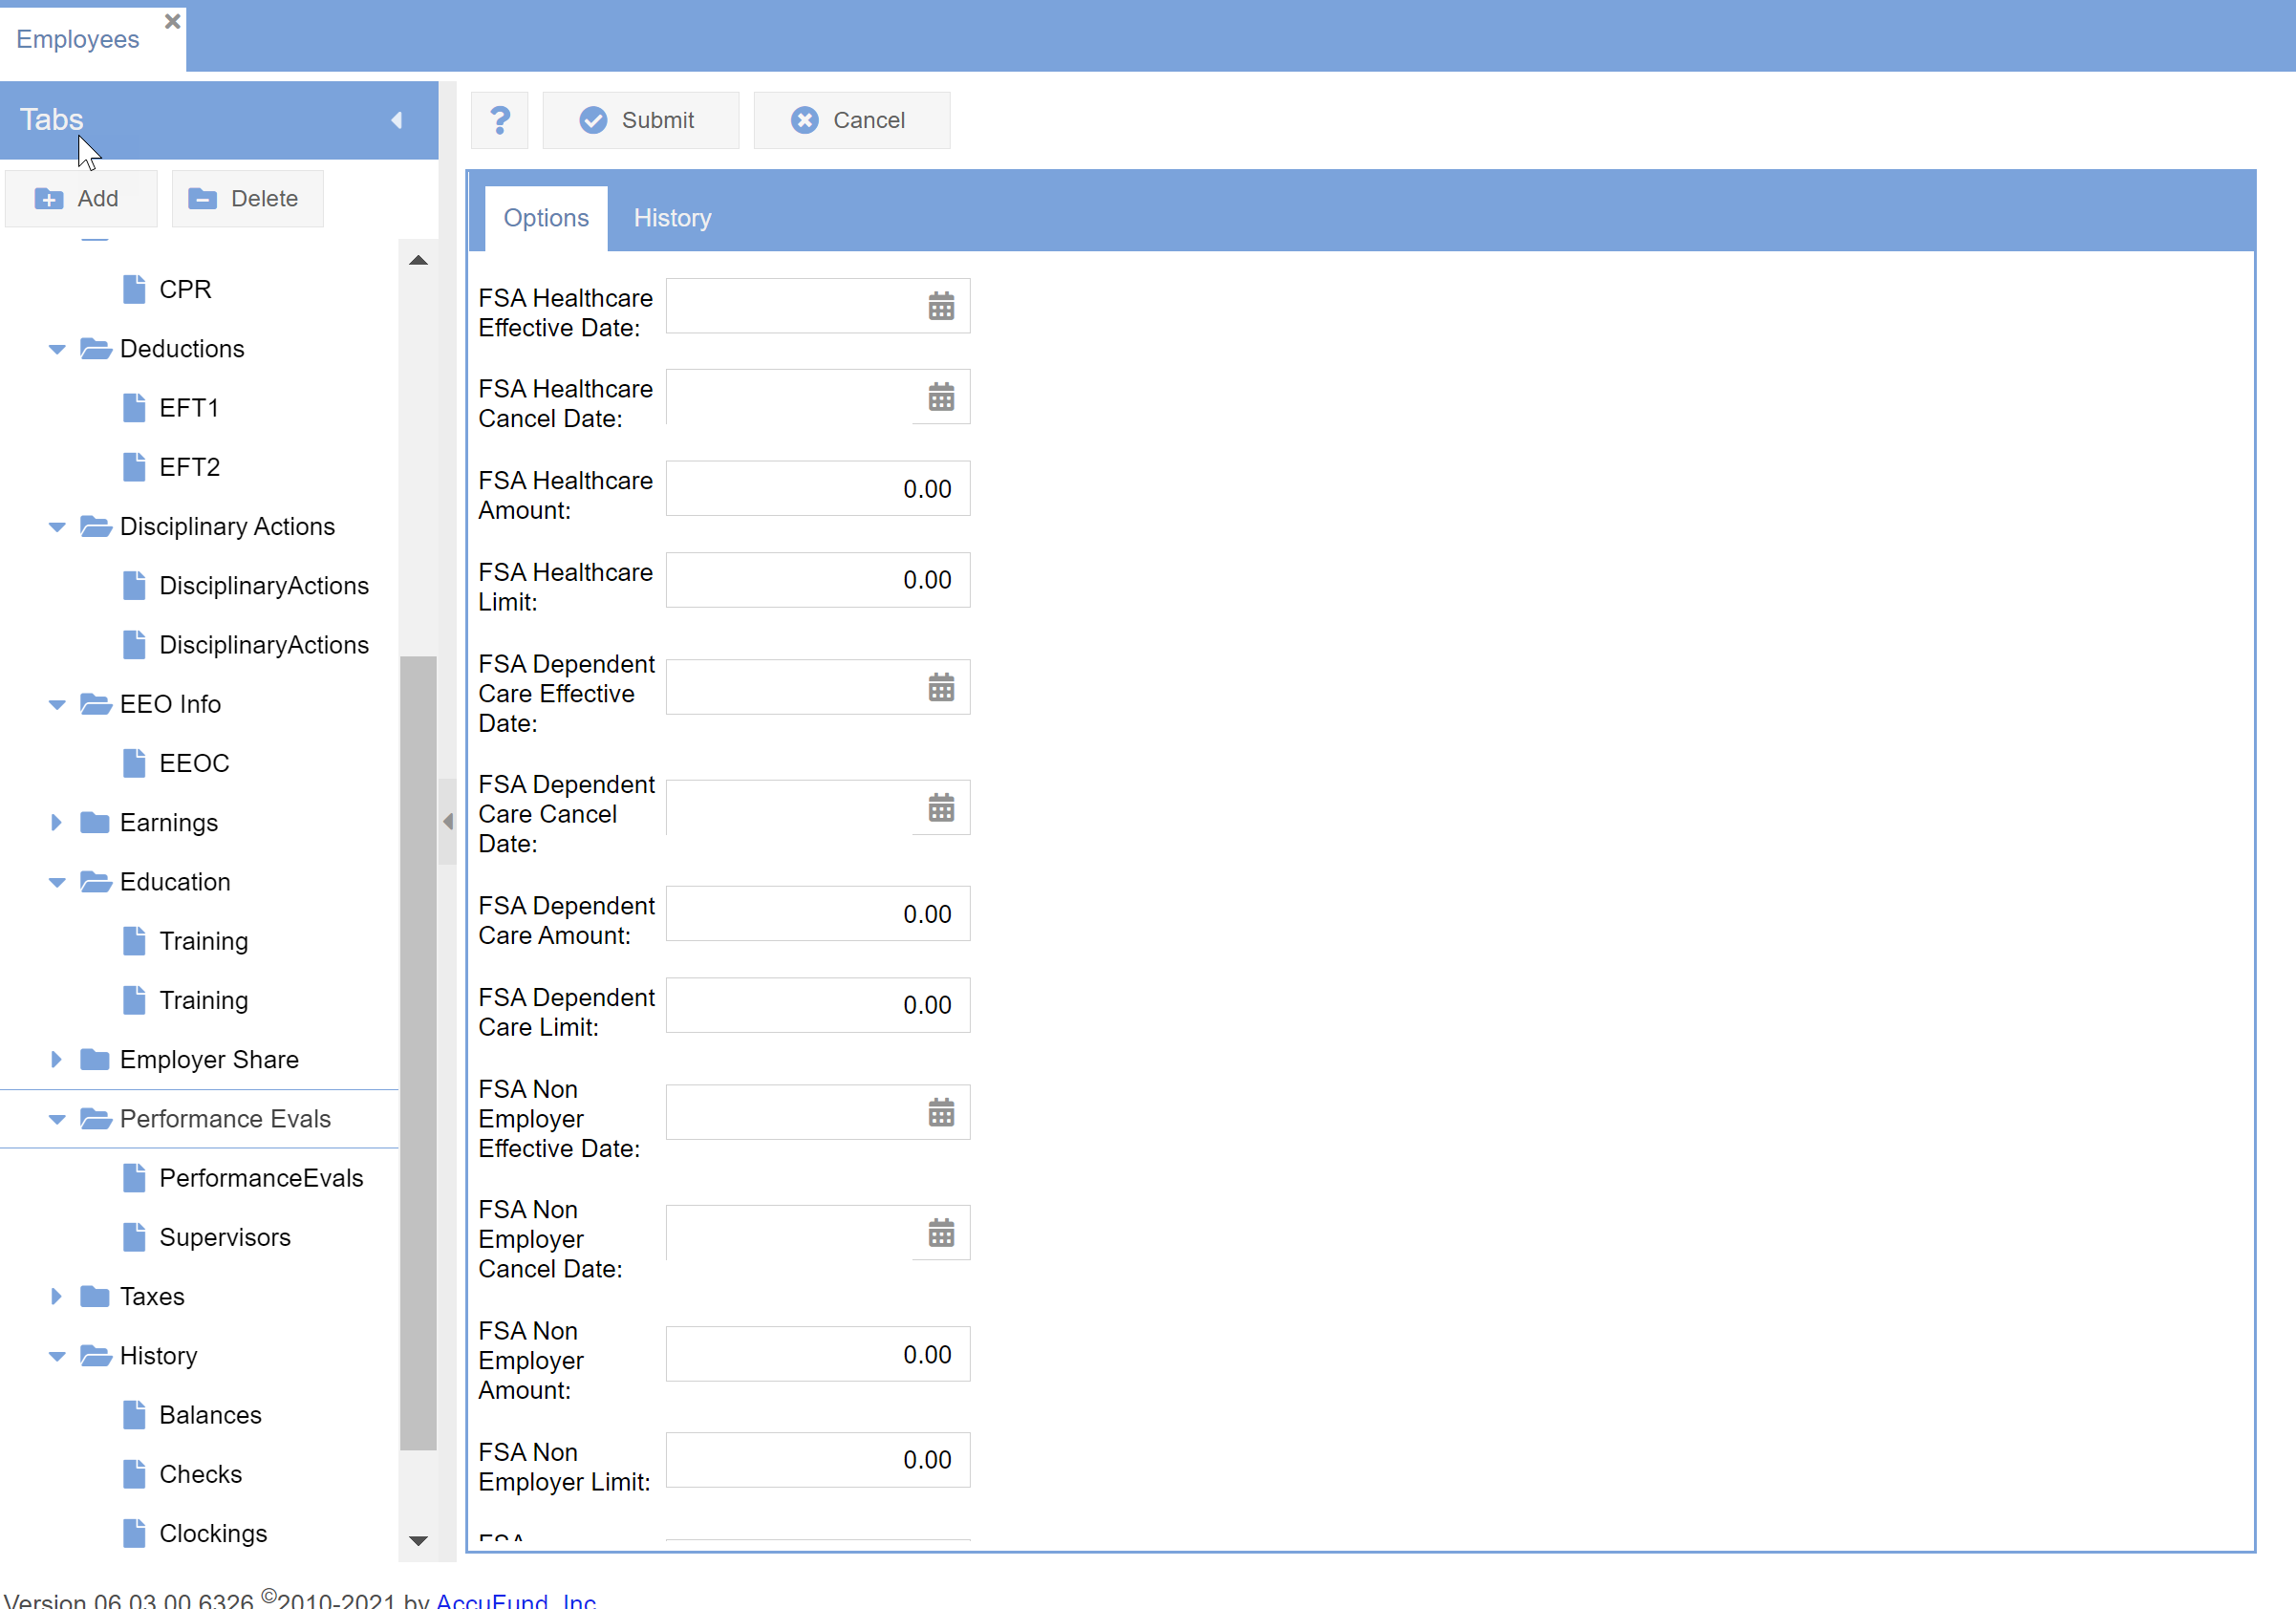Open the help question mark icon
Image resolution: width=2296 pixels, height=1609 pixels.
(499, 120)
